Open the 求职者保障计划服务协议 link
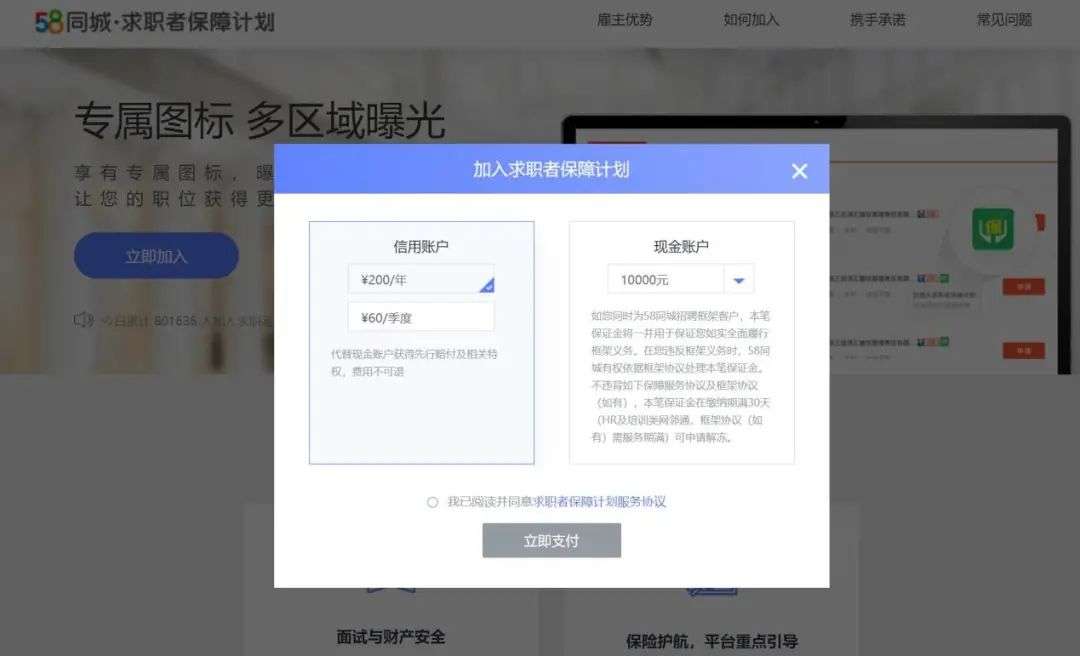1080x656 pixels. (599, 502)
